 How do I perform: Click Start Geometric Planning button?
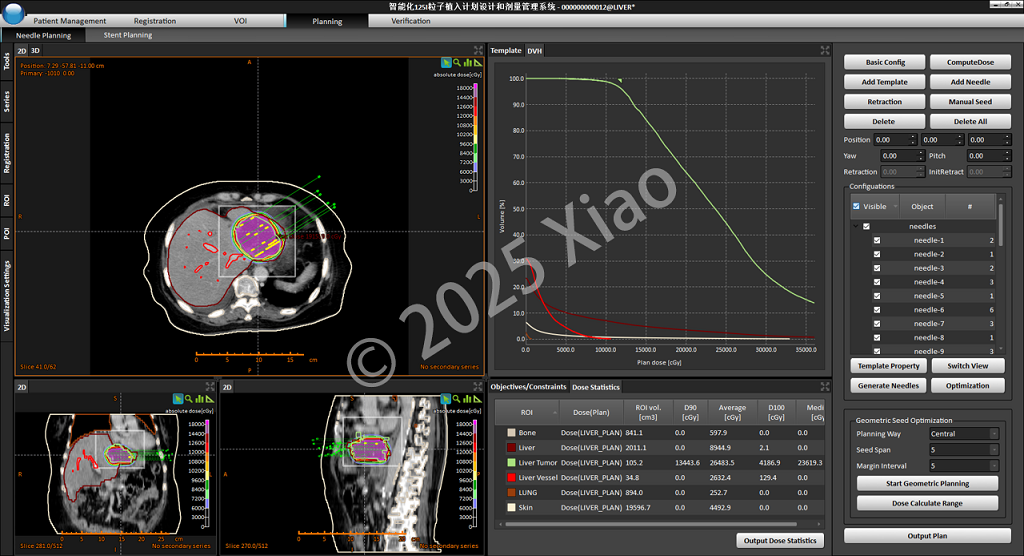(x=927, y=483)
